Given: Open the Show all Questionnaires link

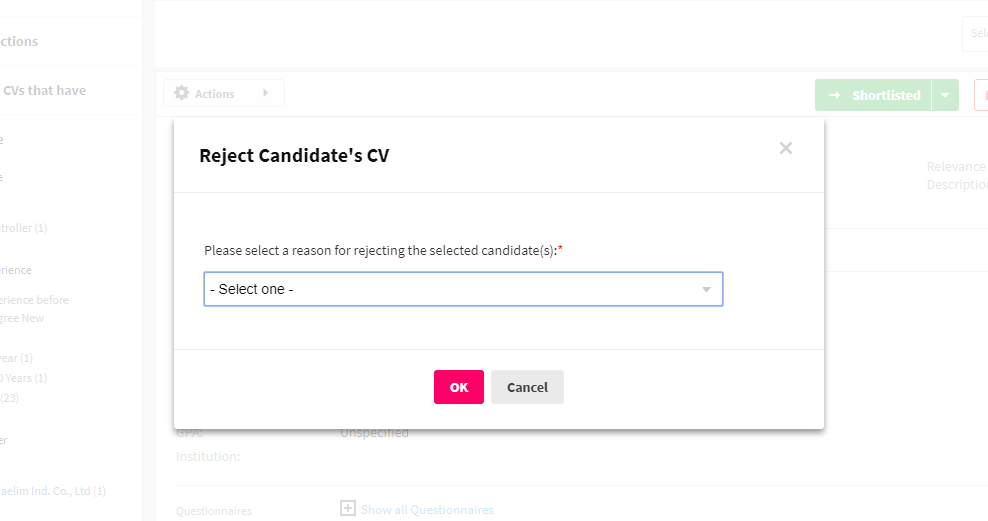Looking at the screenshot, I should pyautogui.click(x=427, y=510).
